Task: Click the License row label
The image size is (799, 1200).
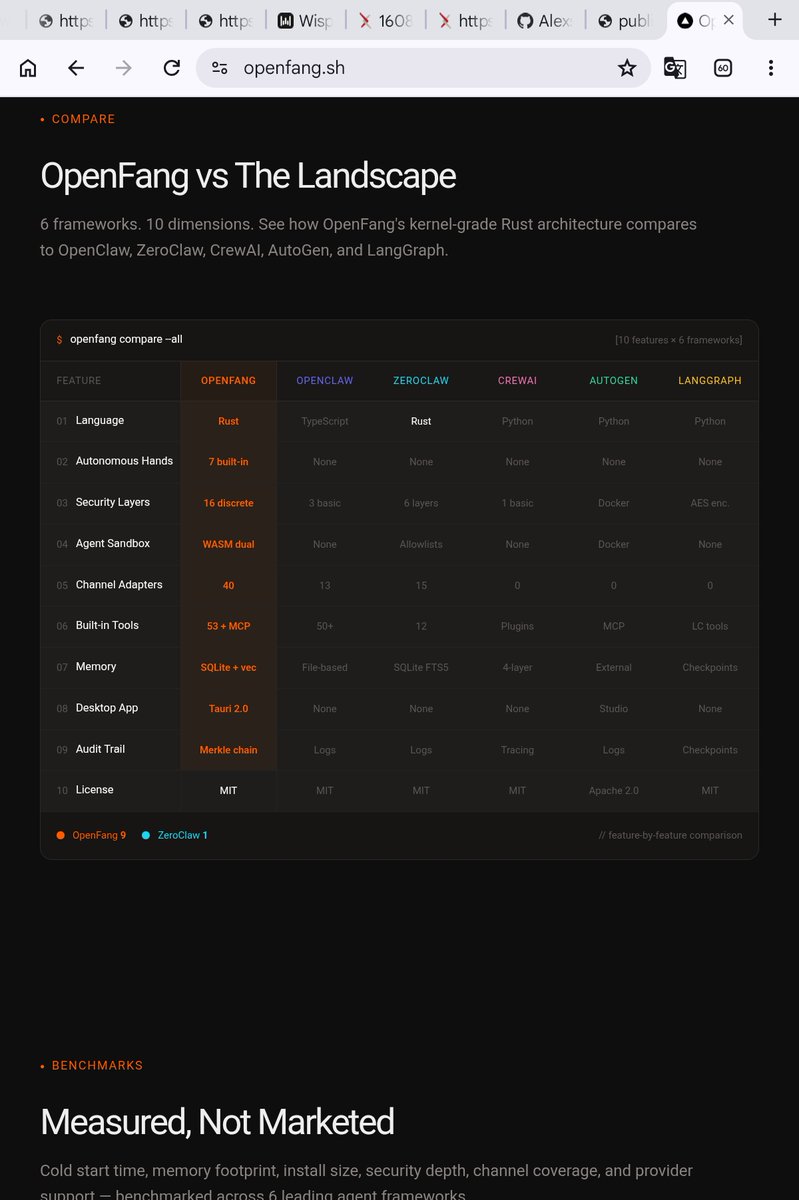Action: [95, 790]
